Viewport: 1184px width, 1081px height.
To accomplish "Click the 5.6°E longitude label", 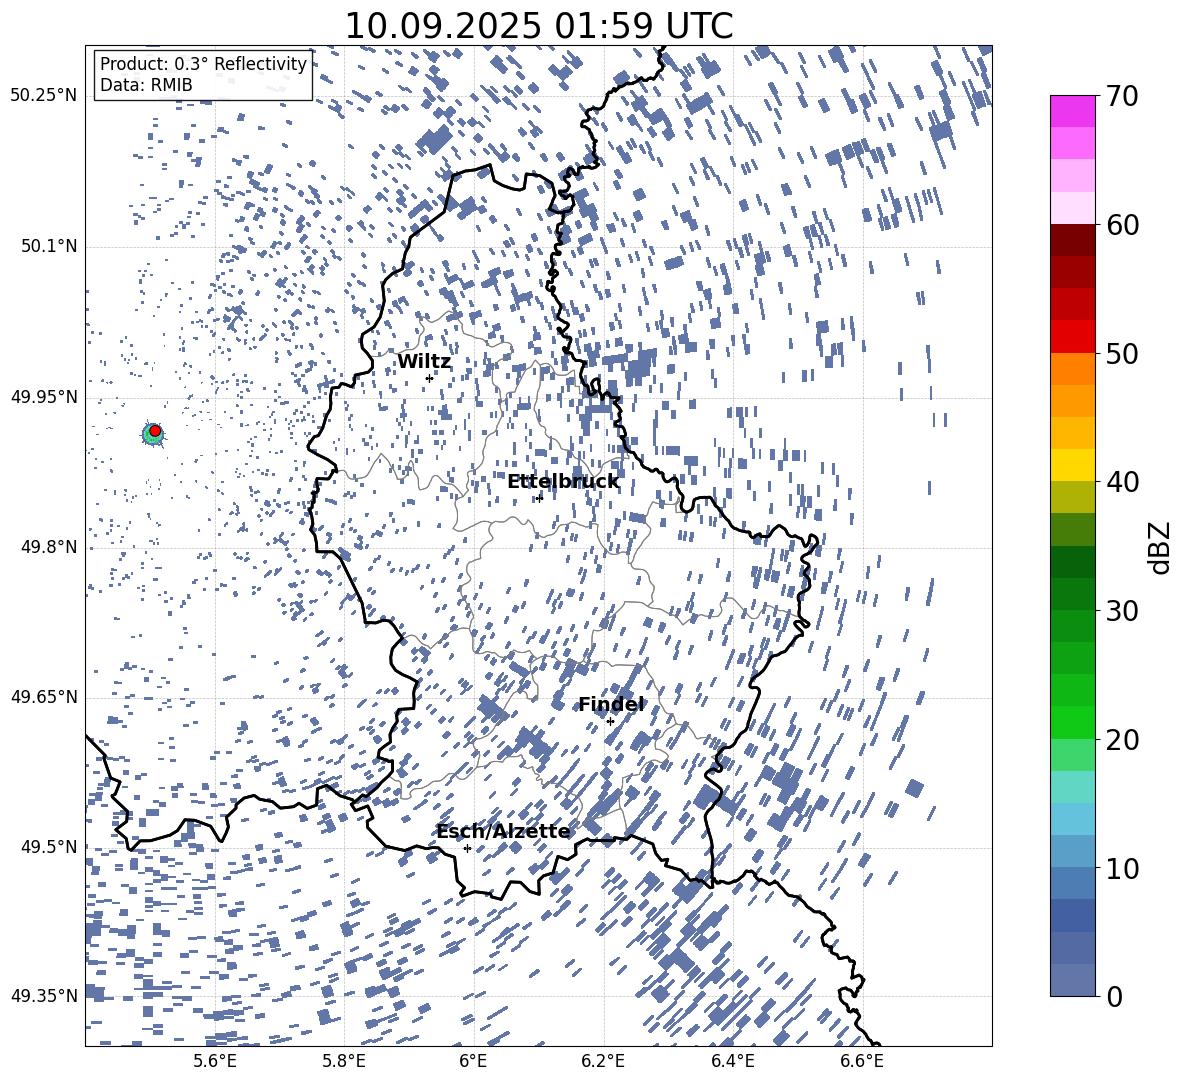I will tap(214, 1061).
